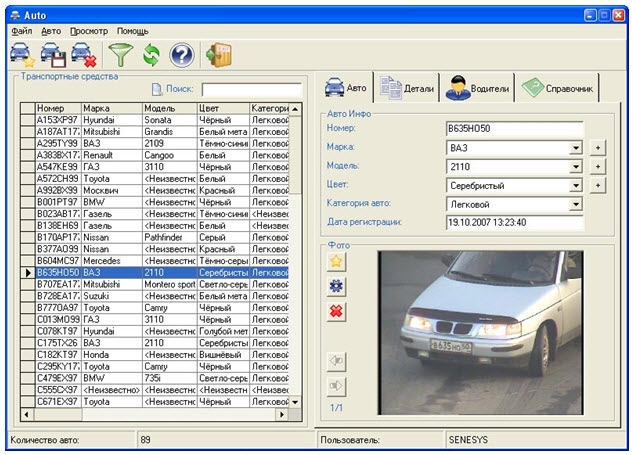Click the 89 car count status value

(x=226, y=440)
